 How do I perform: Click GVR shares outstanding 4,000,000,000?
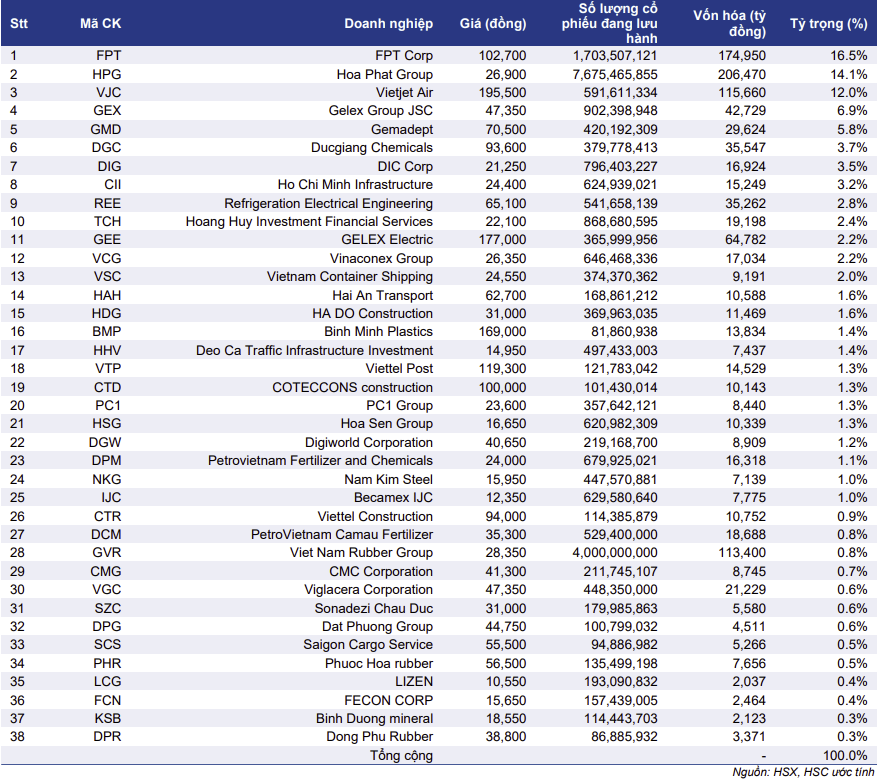609,552
